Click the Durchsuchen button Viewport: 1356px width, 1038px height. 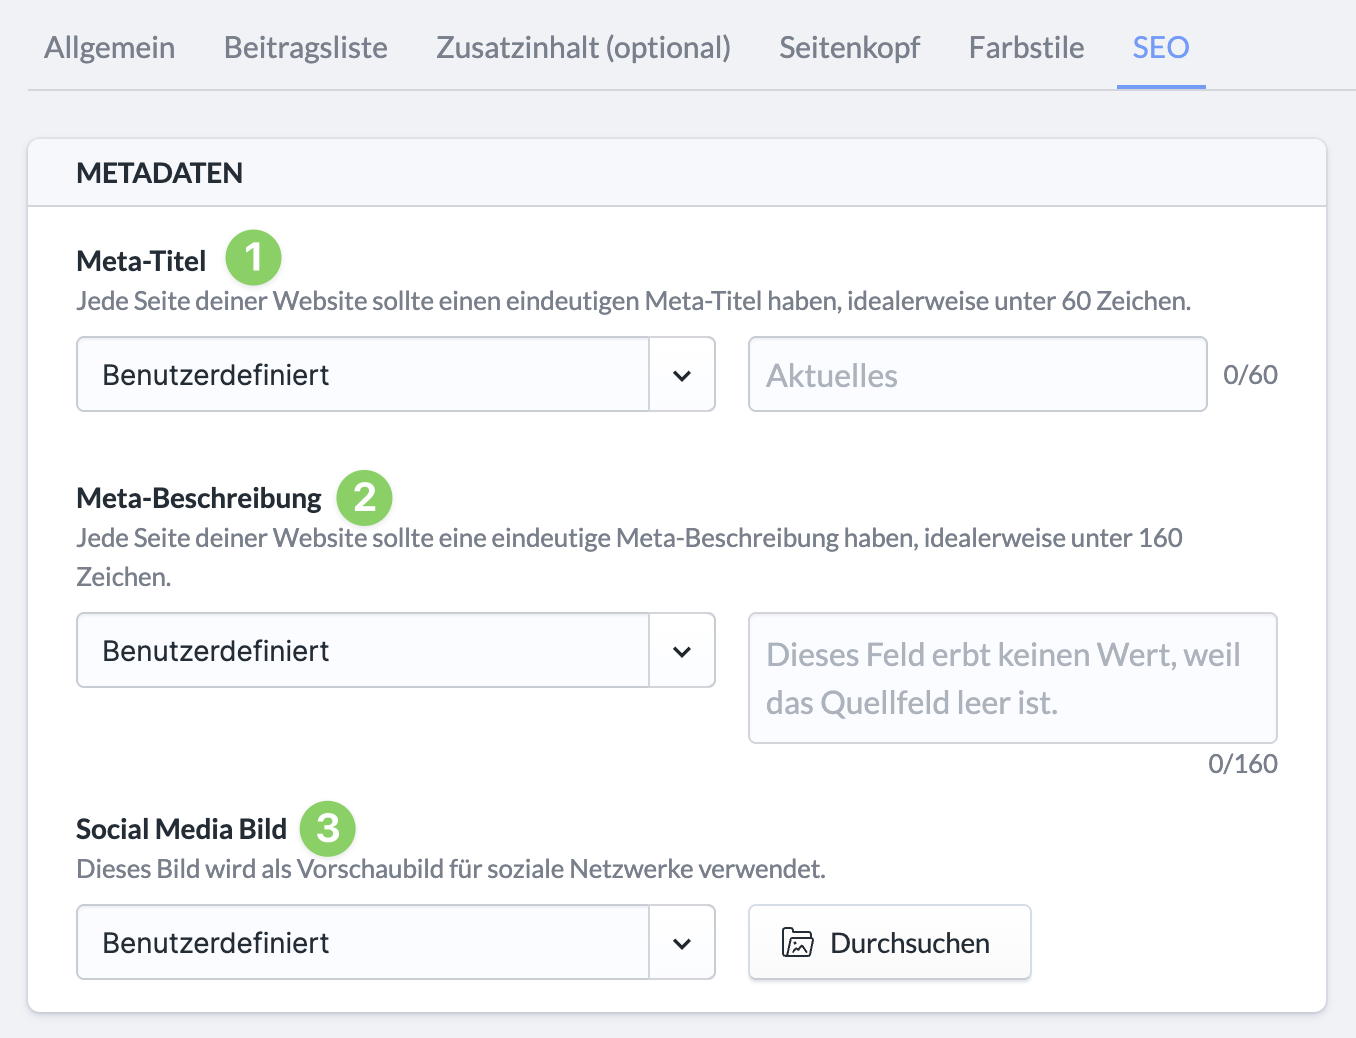pos(889,941)
